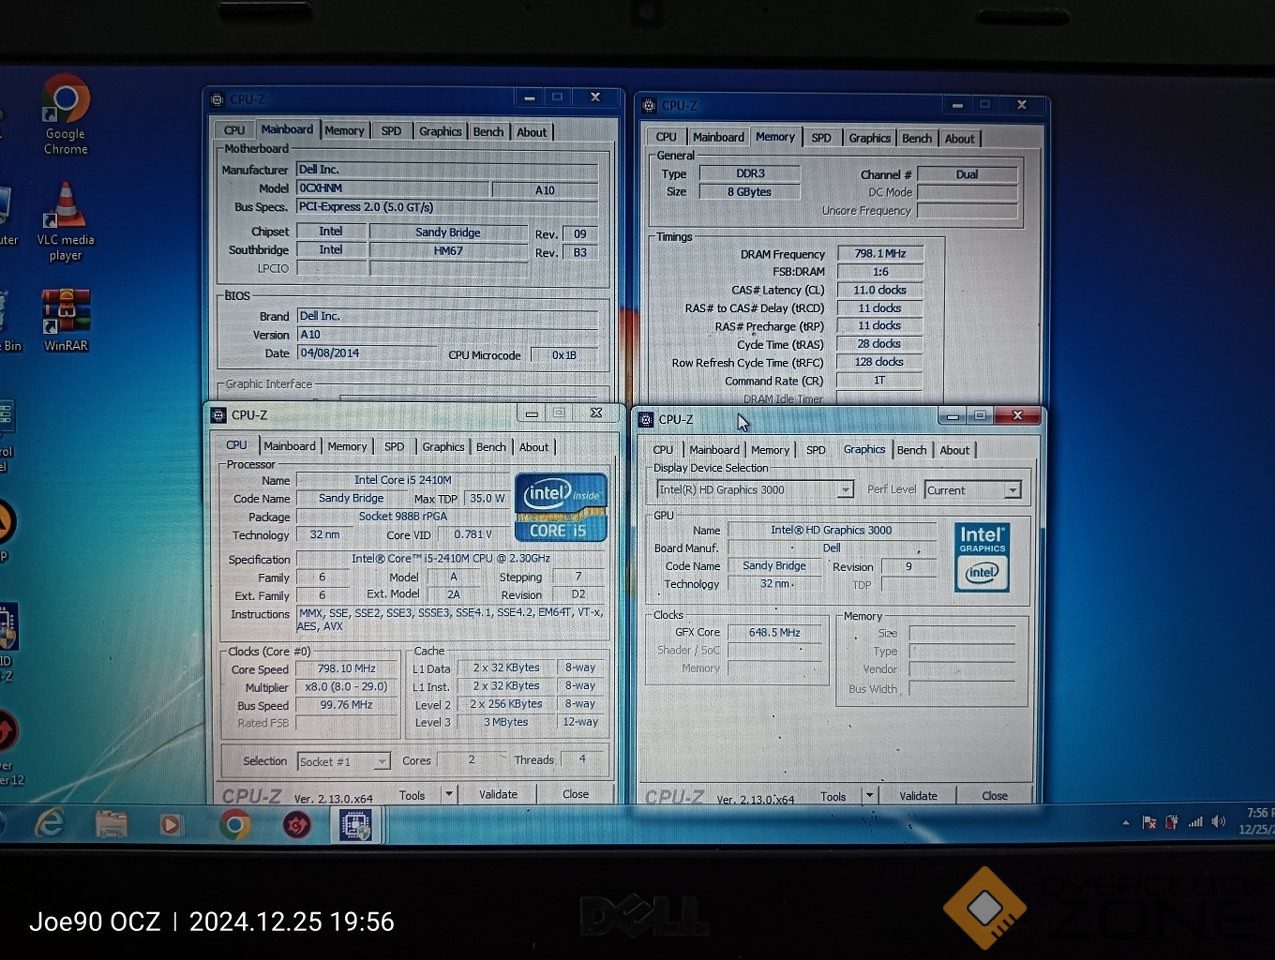Click the Southbridge value HM67

tap(448, 251)
